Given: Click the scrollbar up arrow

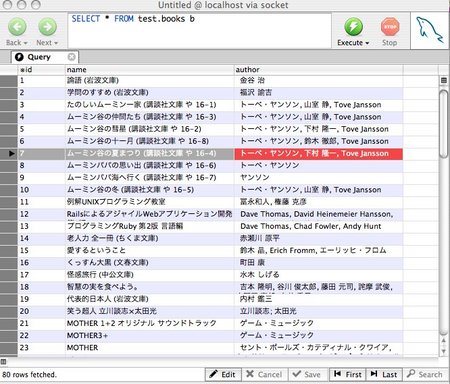Looking at the screenshot, I should pos(443,341).
